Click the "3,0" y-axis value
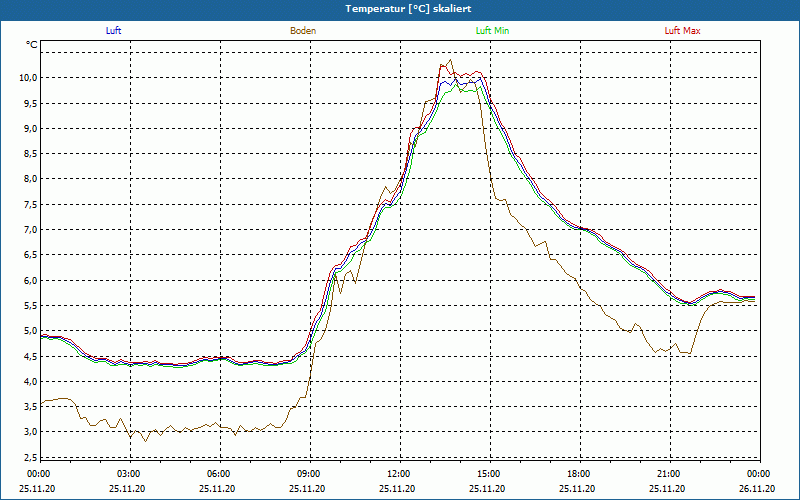This screenshot has width=800, height=500. pos(31,432)
